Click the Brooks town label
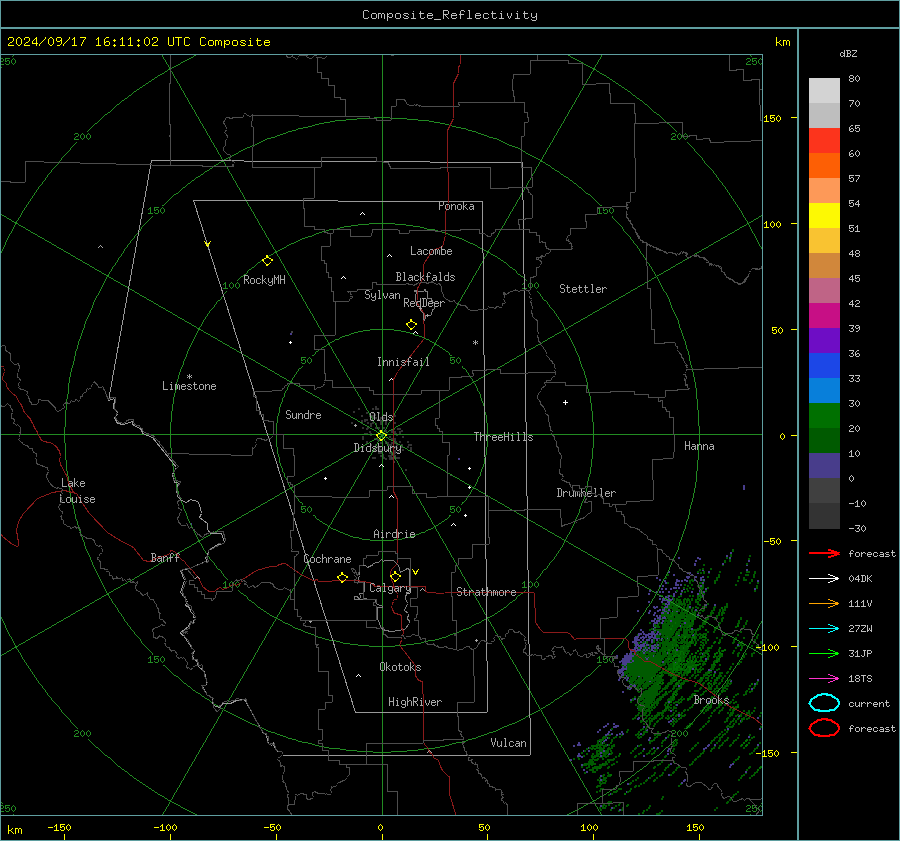Screen dimensions: 900x841 point(711,700)
